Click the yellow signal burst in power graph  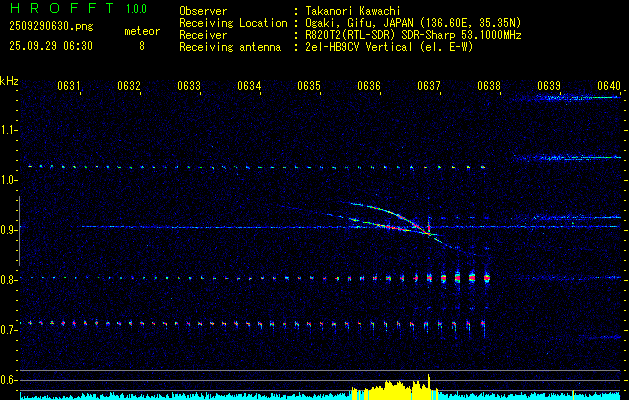(x=394, y=389)
